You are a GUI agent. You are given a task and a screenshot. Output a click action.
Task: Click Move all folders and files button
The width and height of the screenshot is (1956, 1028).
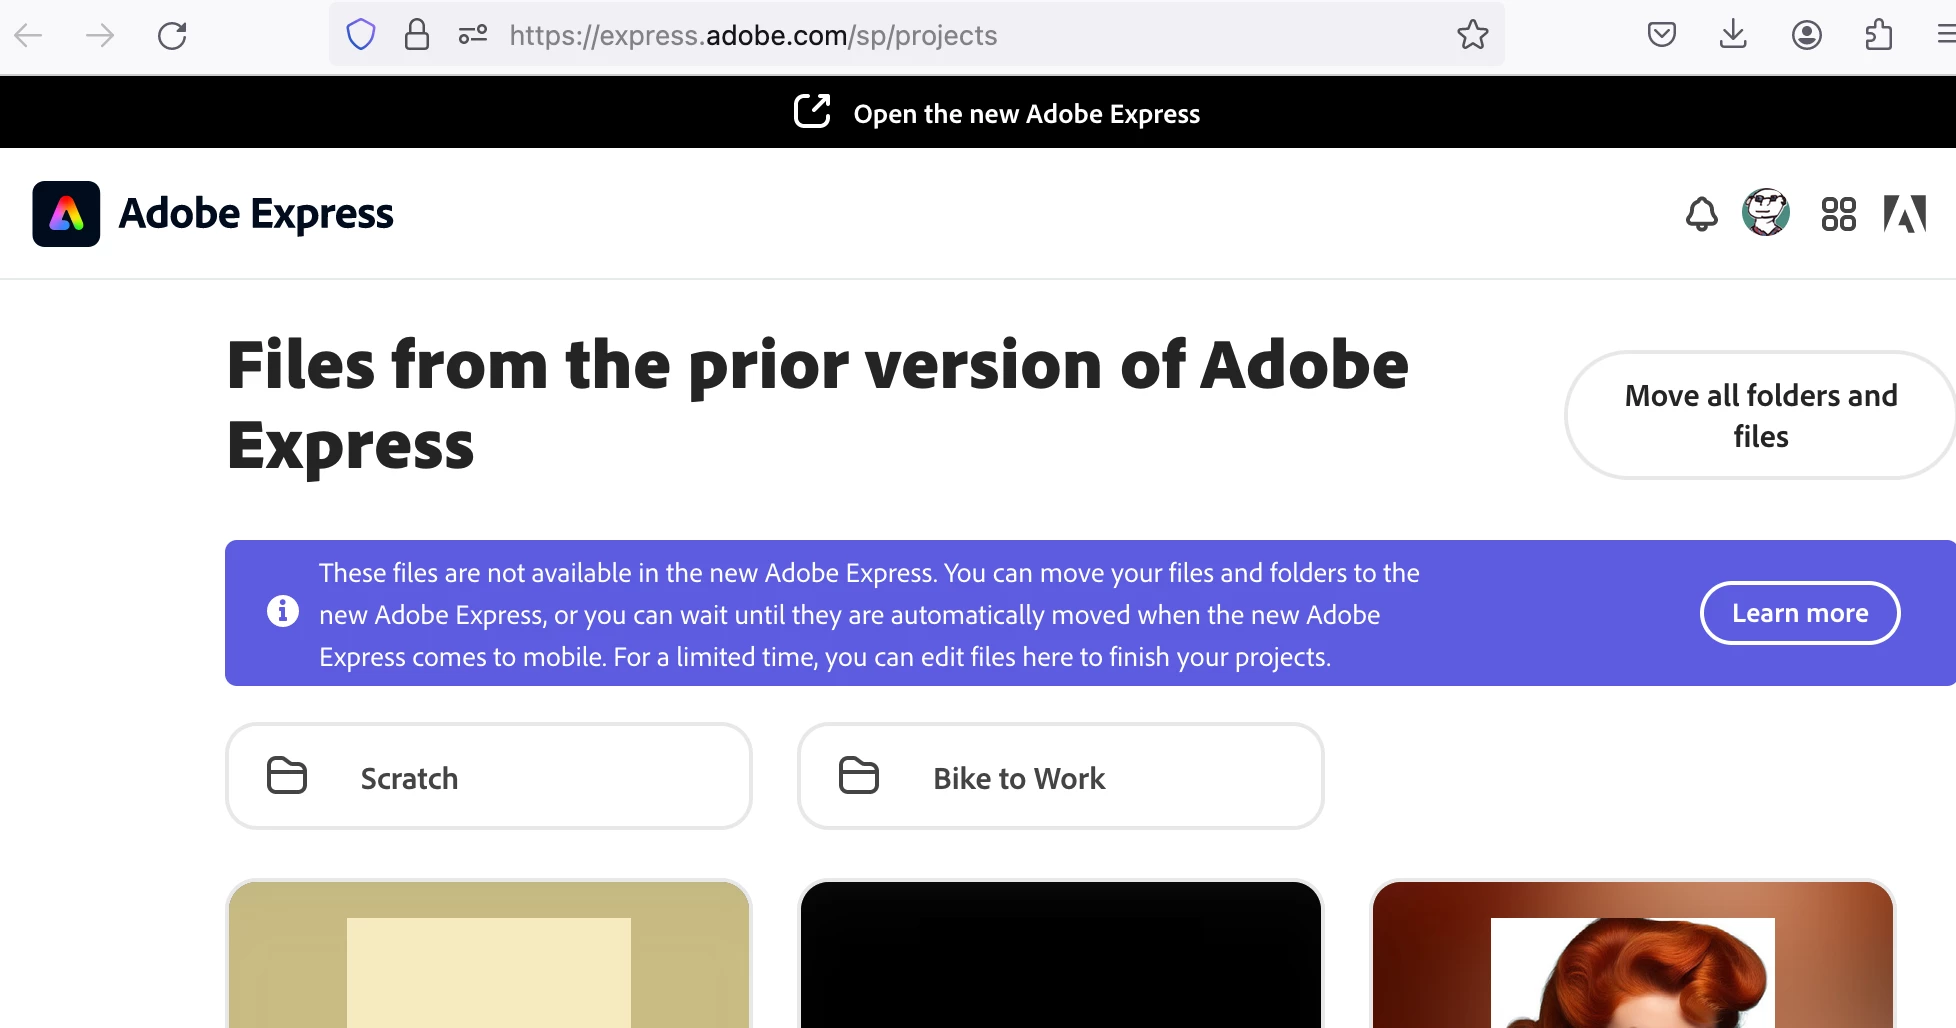click(x=1760, y=415)
